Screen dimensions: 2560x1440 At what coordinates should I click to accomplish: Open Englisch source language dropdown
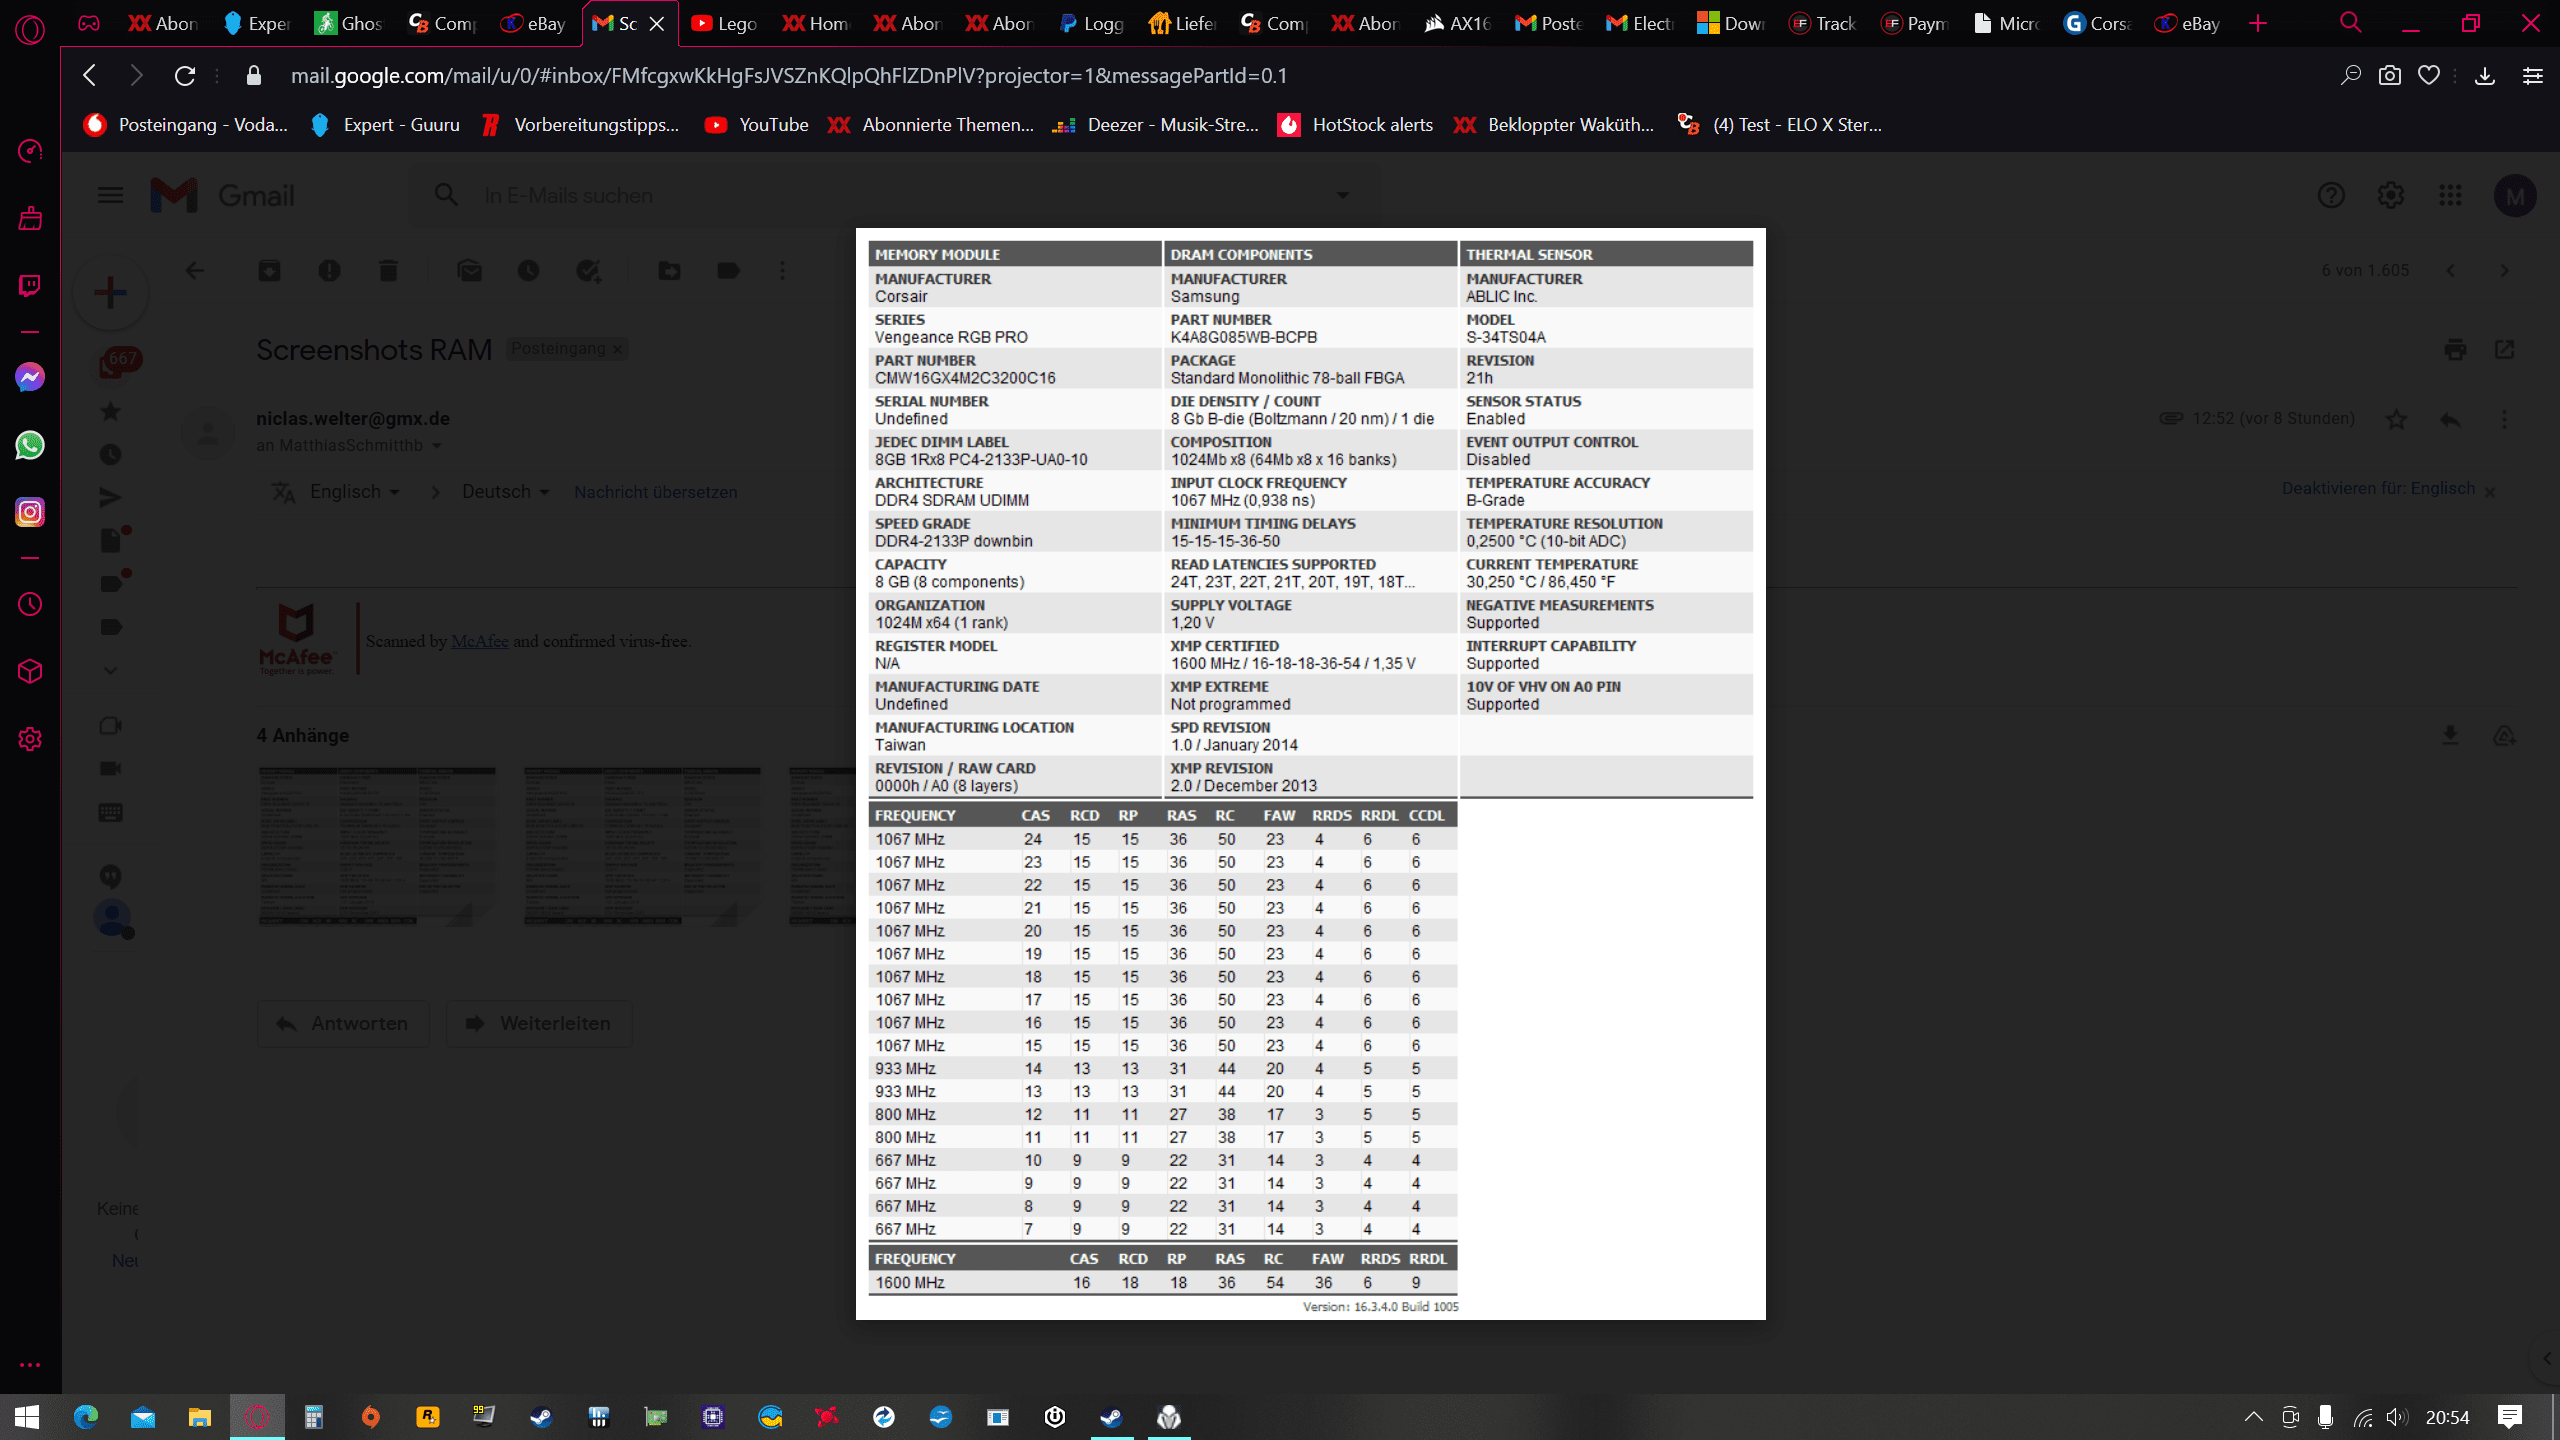pos(354,492)
